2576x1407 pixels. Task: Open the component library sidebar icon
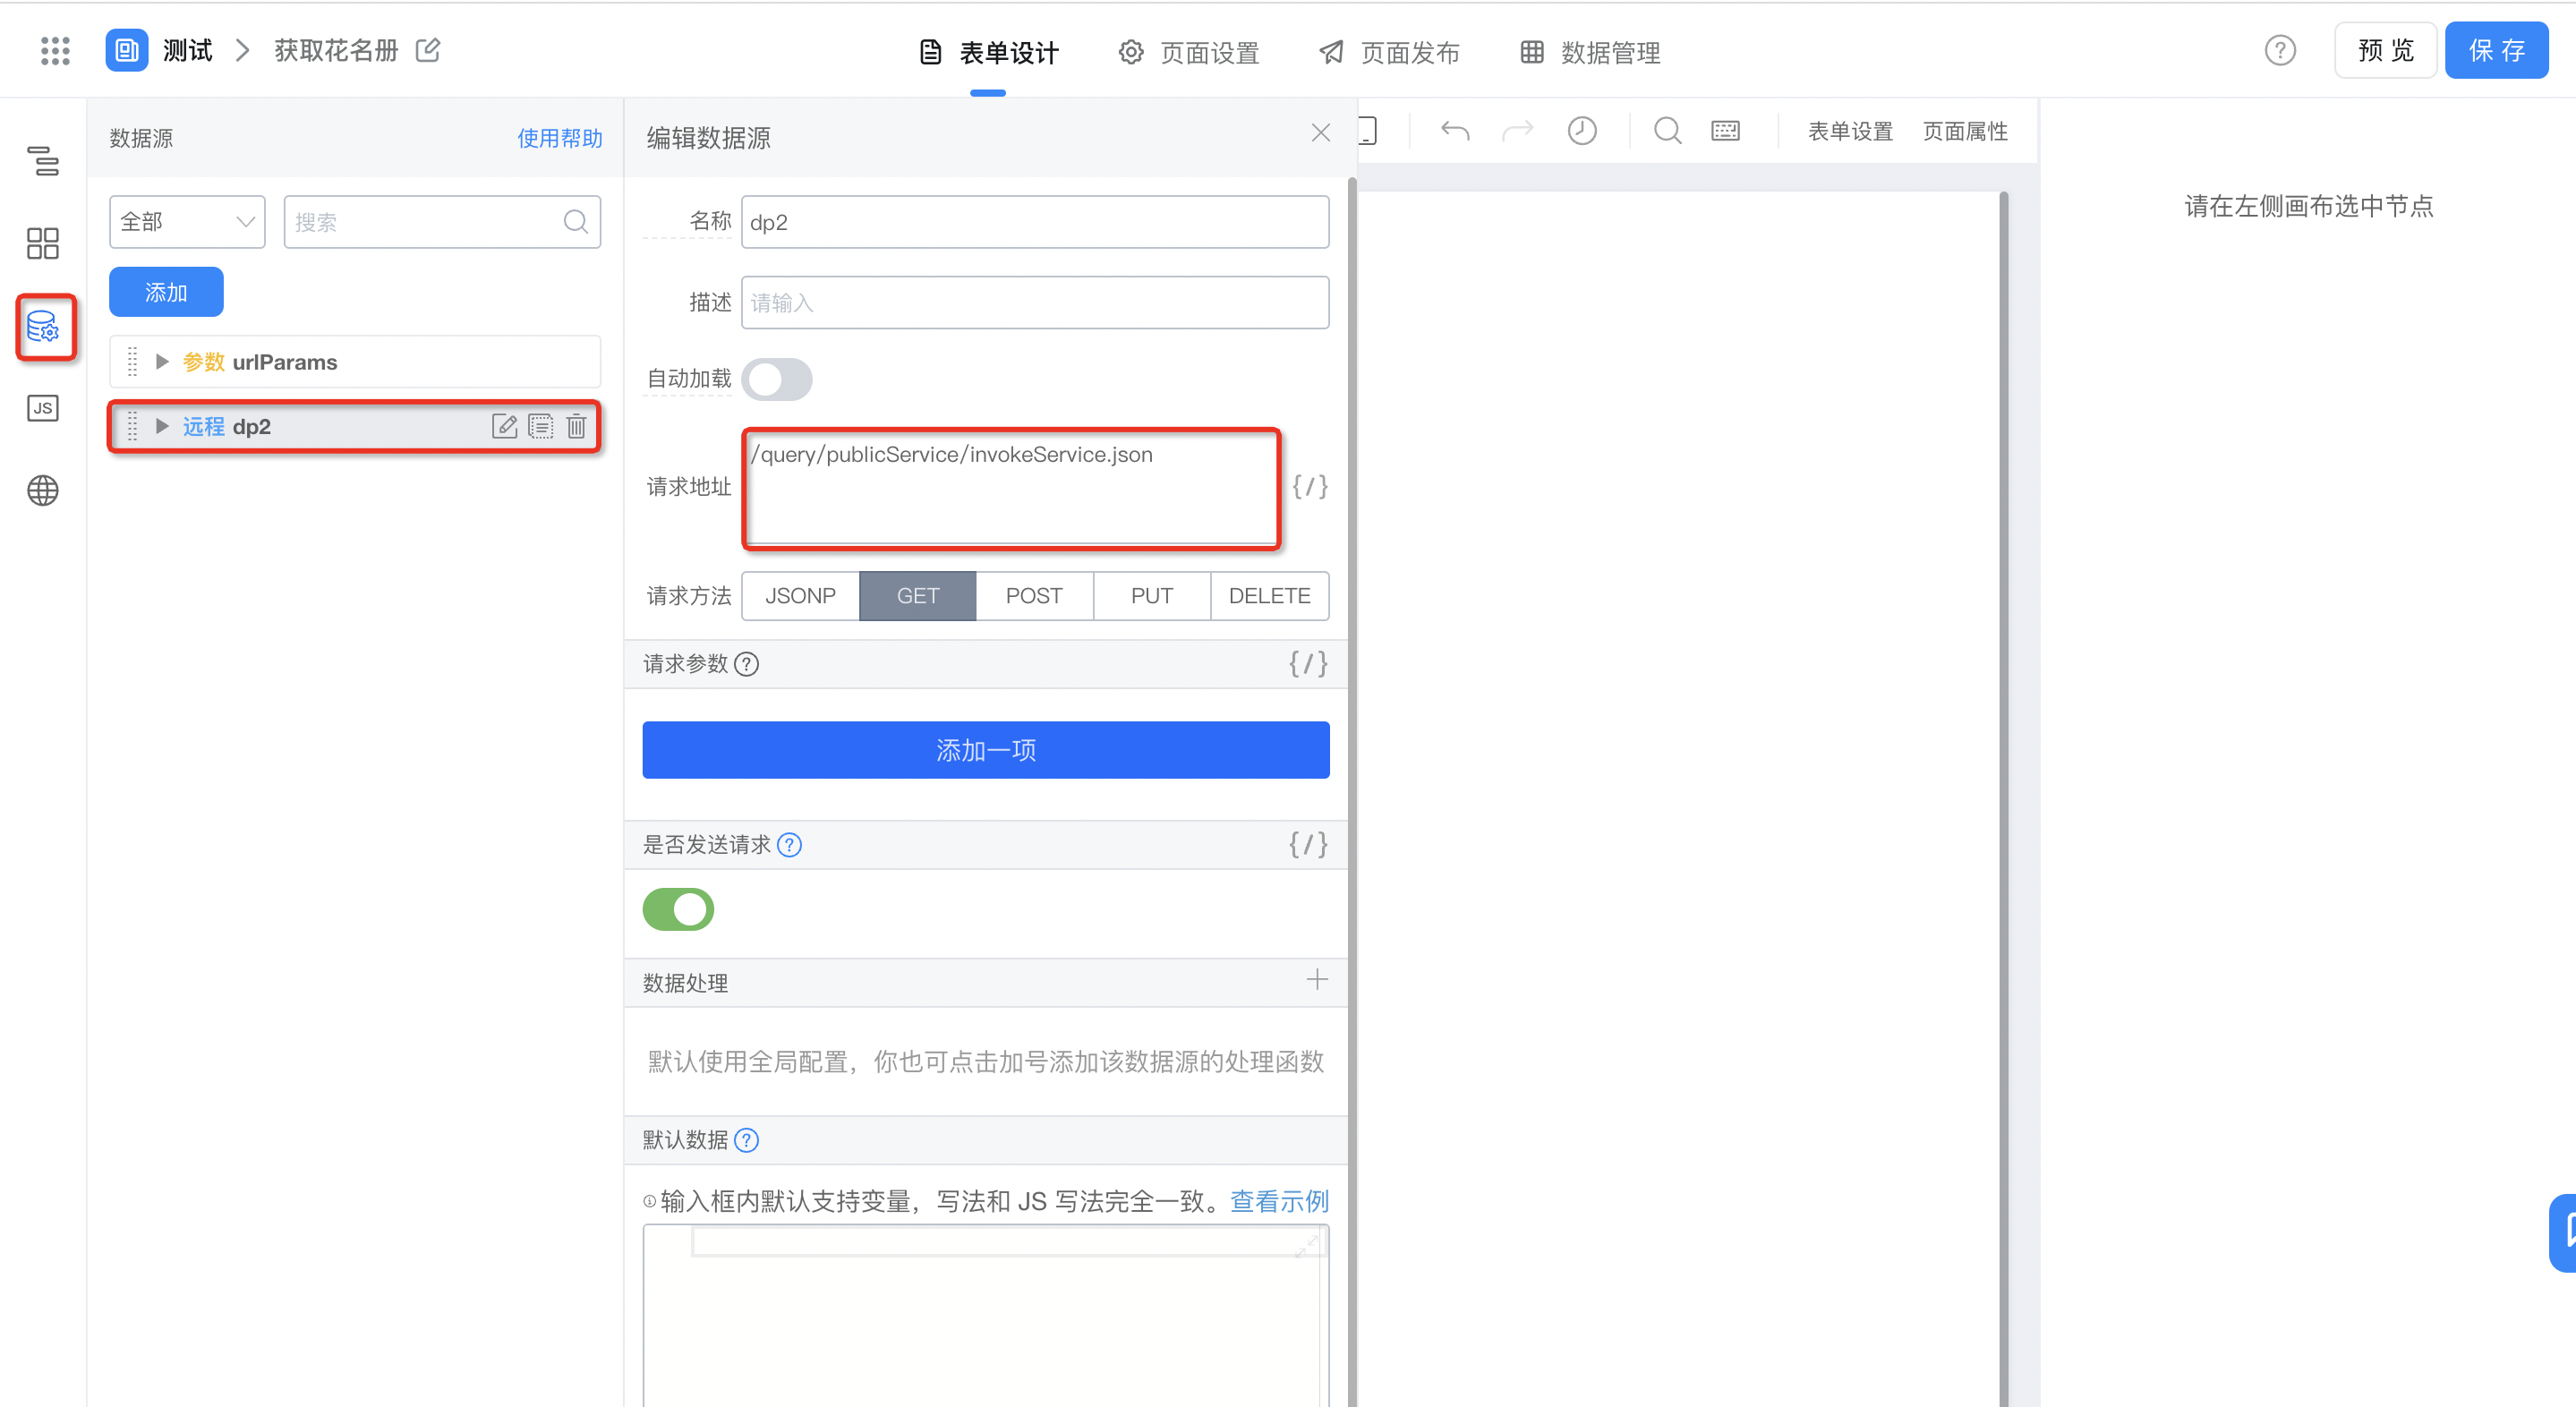(x=42, y=243)
